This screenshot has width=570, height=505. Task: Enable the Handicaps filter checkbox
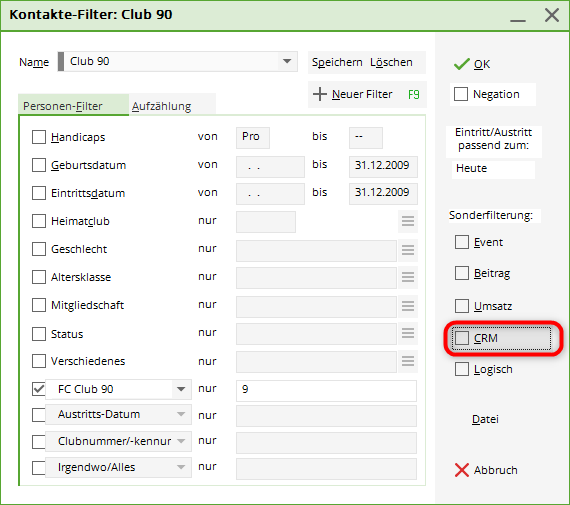[39, 137]
